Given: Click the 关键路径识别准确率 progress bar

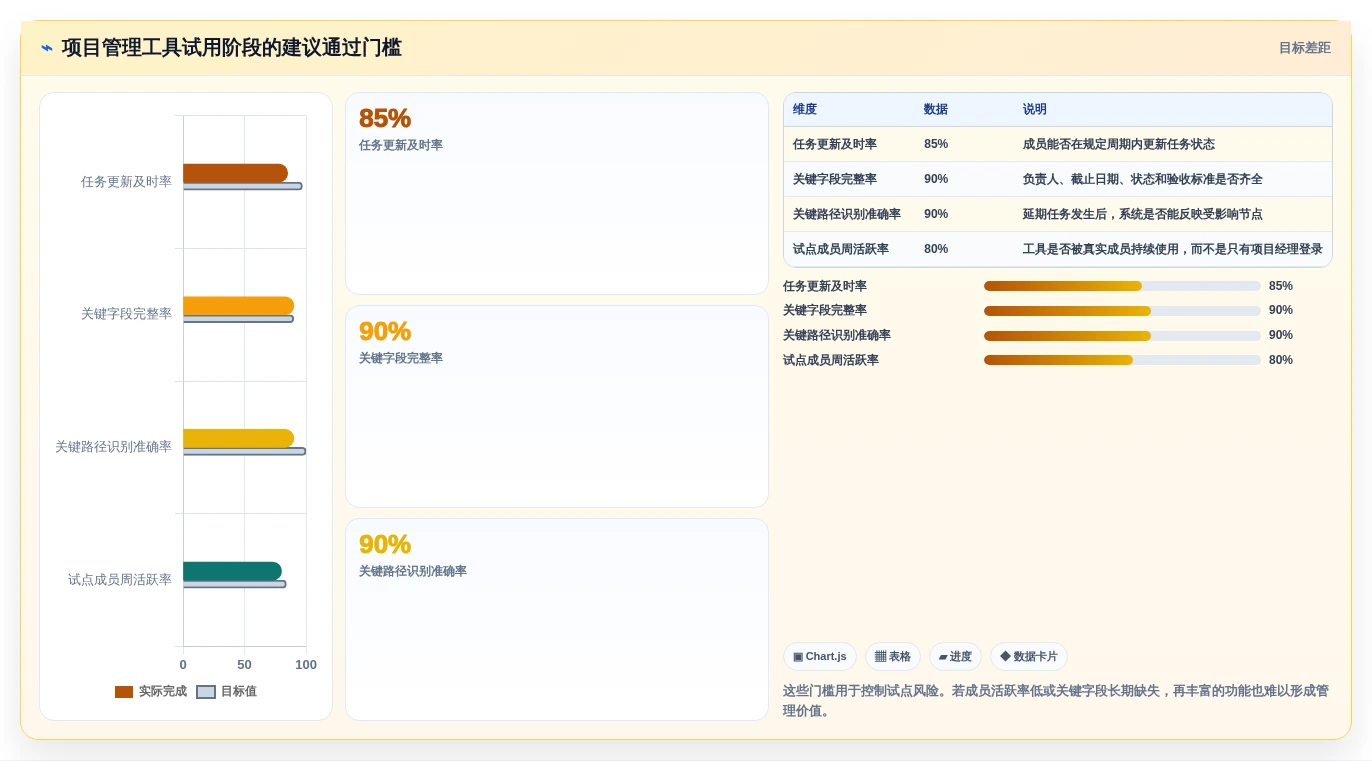Looking at the screenshot, I should pyautogui.click(x=1122, y=335).
